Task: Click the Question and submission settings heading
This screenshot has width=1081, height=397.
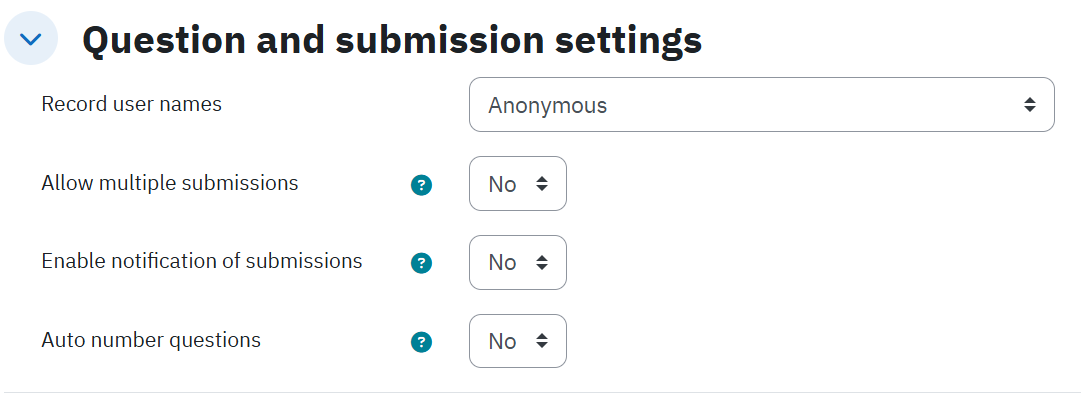Action: 392,40
